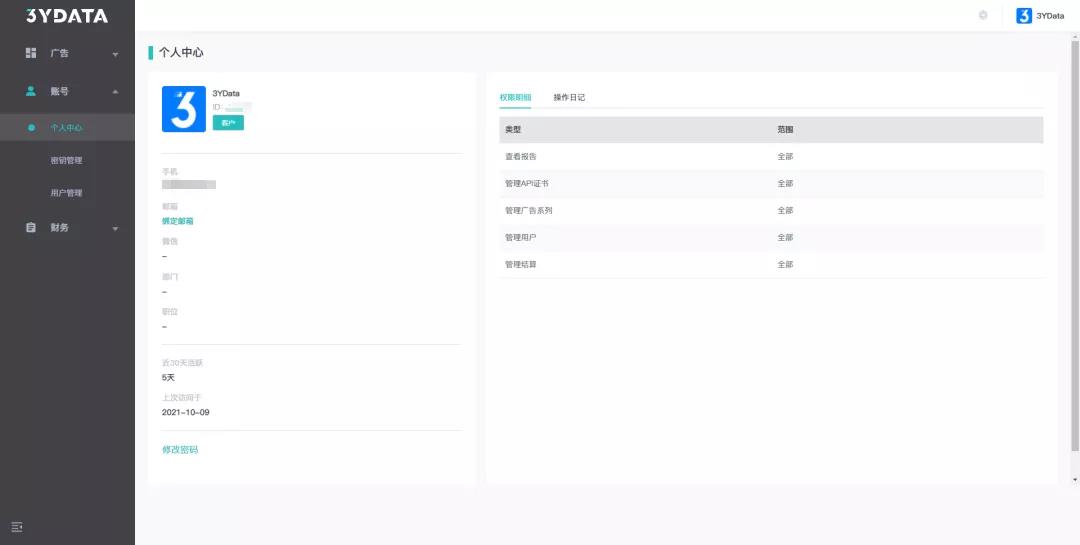Click the 管理API证书 permission row

click(771, 183)
